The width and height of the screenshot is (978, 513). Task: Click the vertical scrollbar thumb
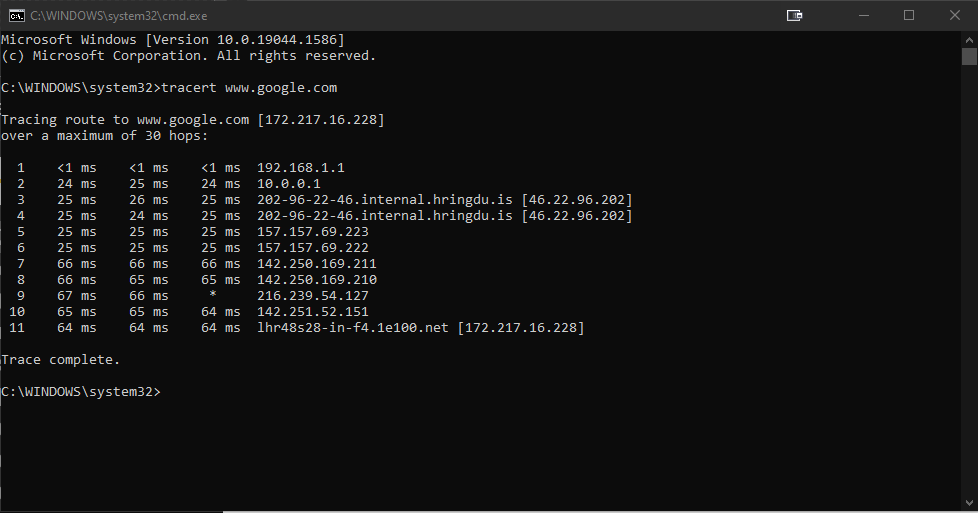point(969,57)
